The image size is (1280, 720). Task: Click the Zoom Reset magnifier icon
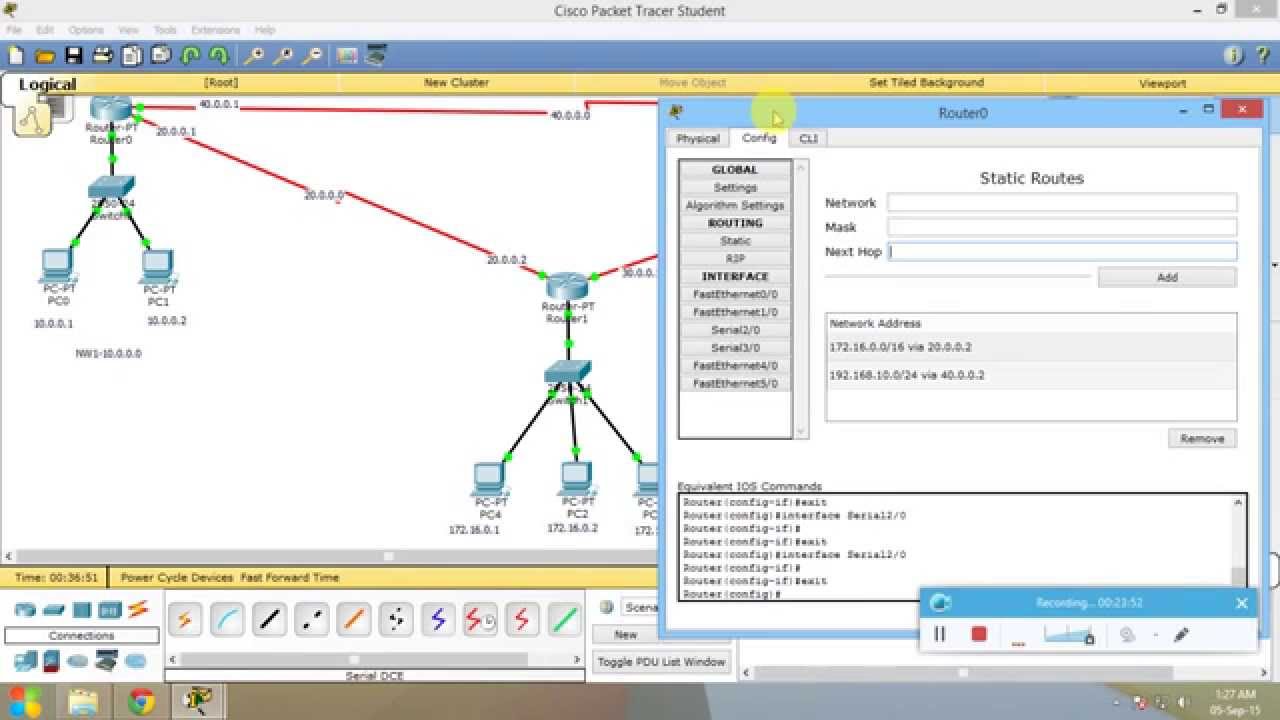[285, 55]
